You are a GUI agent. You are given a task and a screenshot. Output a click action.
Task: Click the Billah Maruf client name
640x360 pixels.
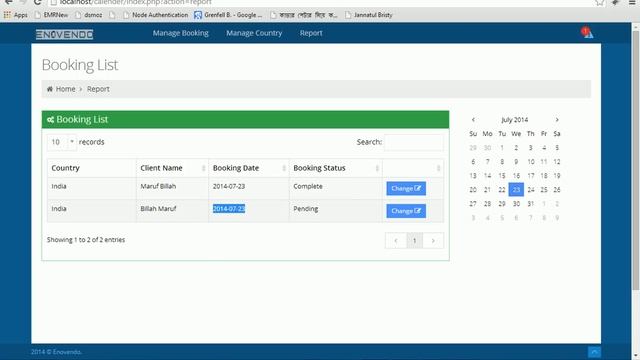(158, 209)
